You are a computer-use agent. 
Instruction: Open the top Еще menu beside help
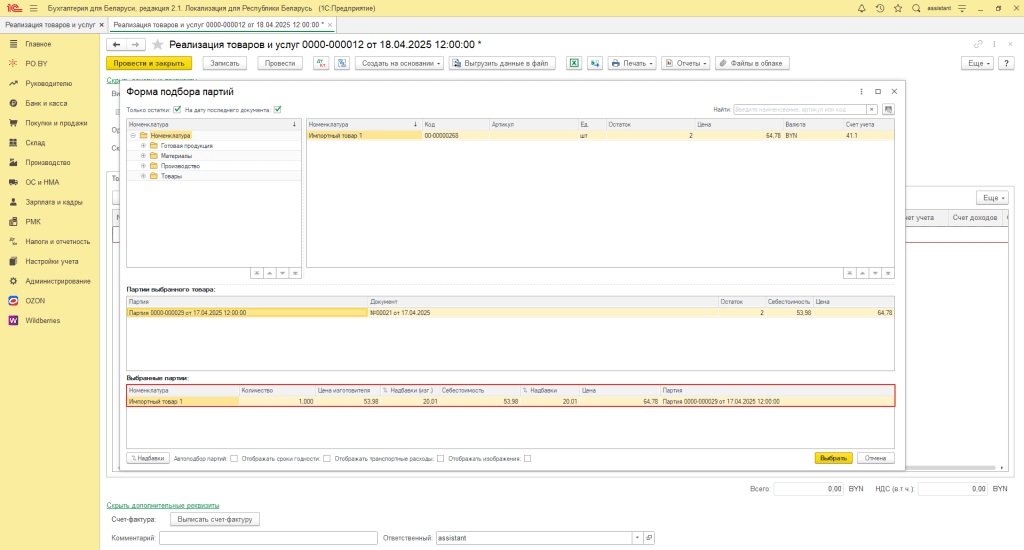tap(978, 63)
